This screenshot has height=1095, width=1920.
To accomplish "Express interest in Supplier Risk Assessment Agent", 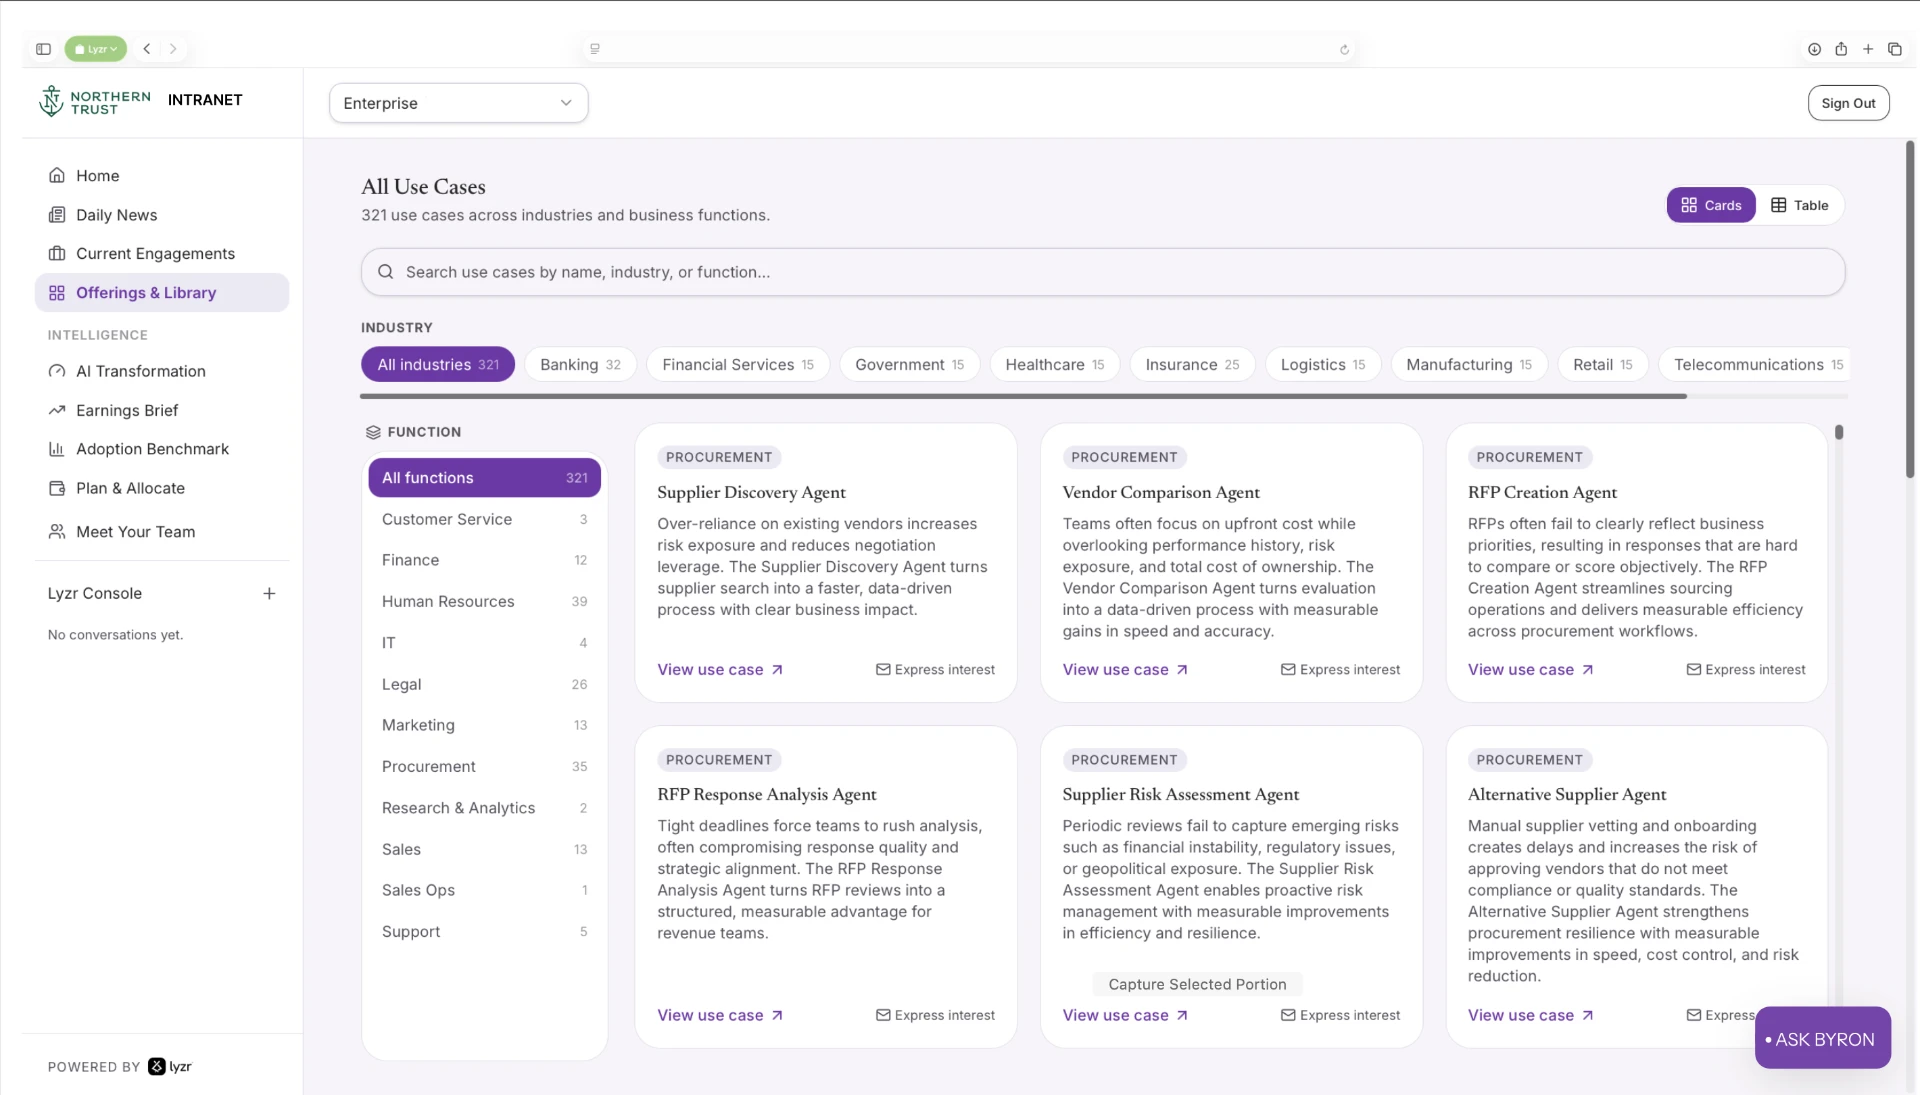I will click(x=1340, y=1016).
